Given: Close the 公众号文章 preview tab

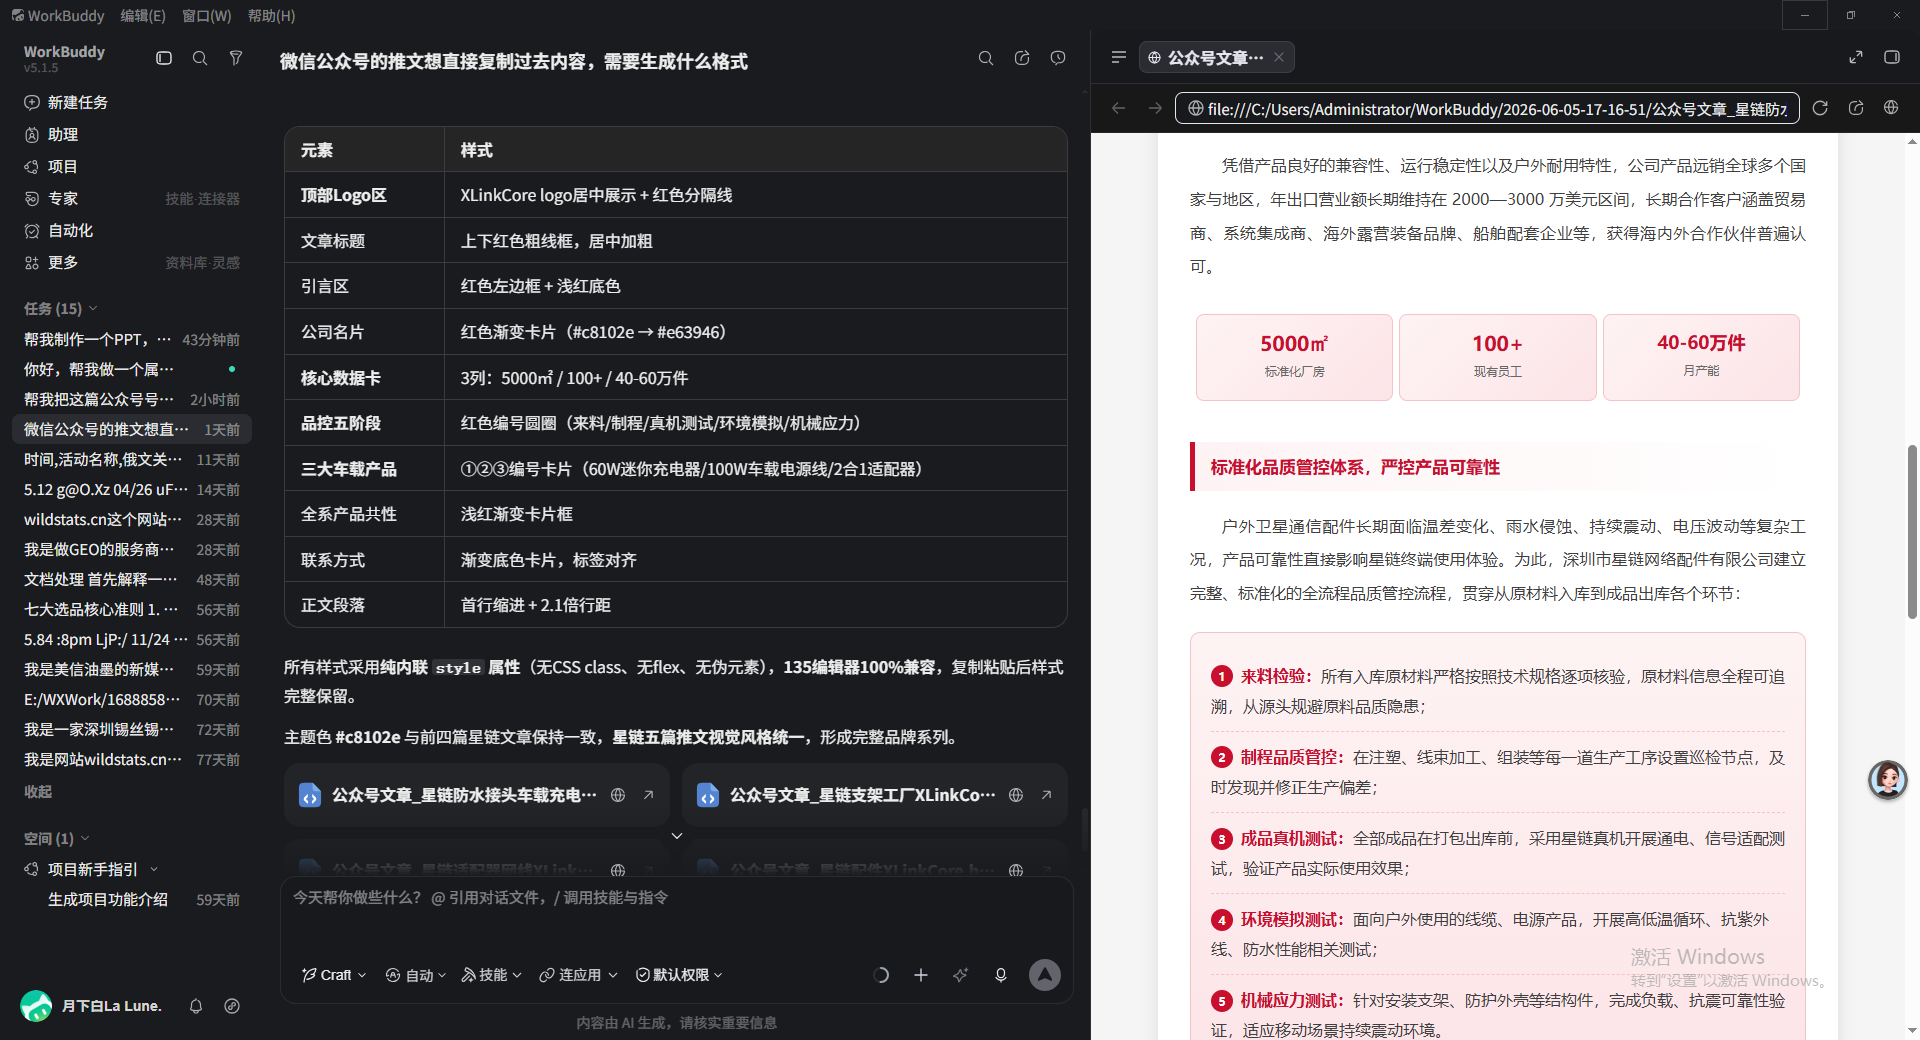Looking at the screenshot, I should tap(1279, 57).
